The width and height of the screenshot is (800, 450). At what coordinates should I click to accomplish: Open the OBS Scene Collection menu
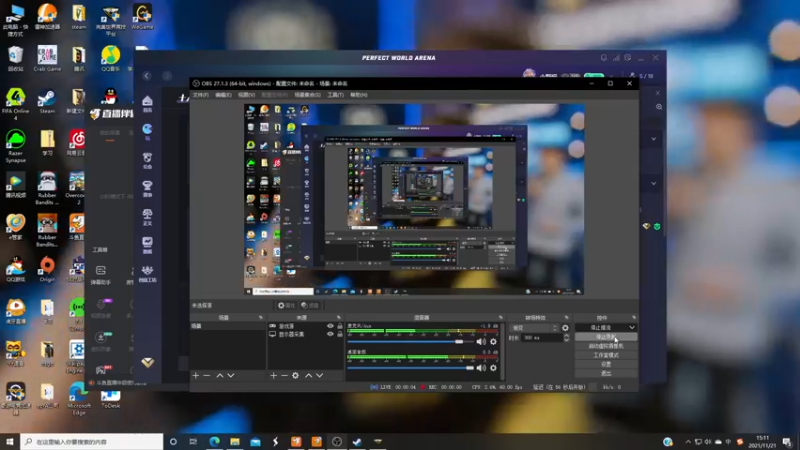[308, 95]
